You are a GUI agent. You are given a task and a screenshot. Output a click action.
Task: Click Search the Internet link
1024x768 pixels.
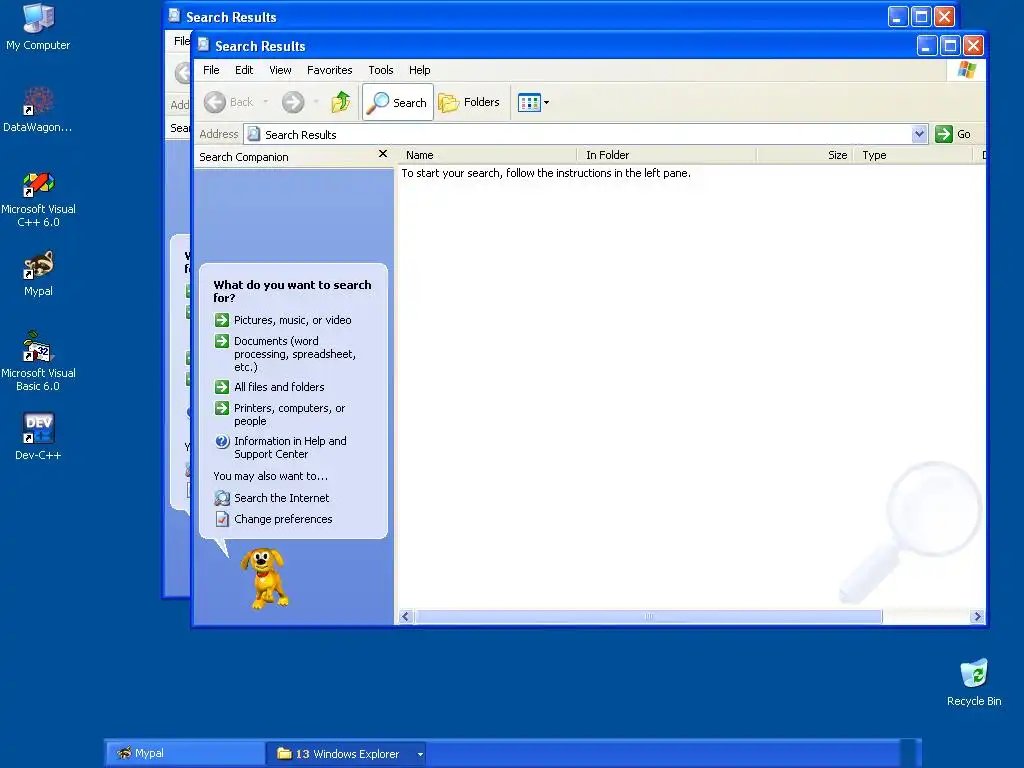281,498
